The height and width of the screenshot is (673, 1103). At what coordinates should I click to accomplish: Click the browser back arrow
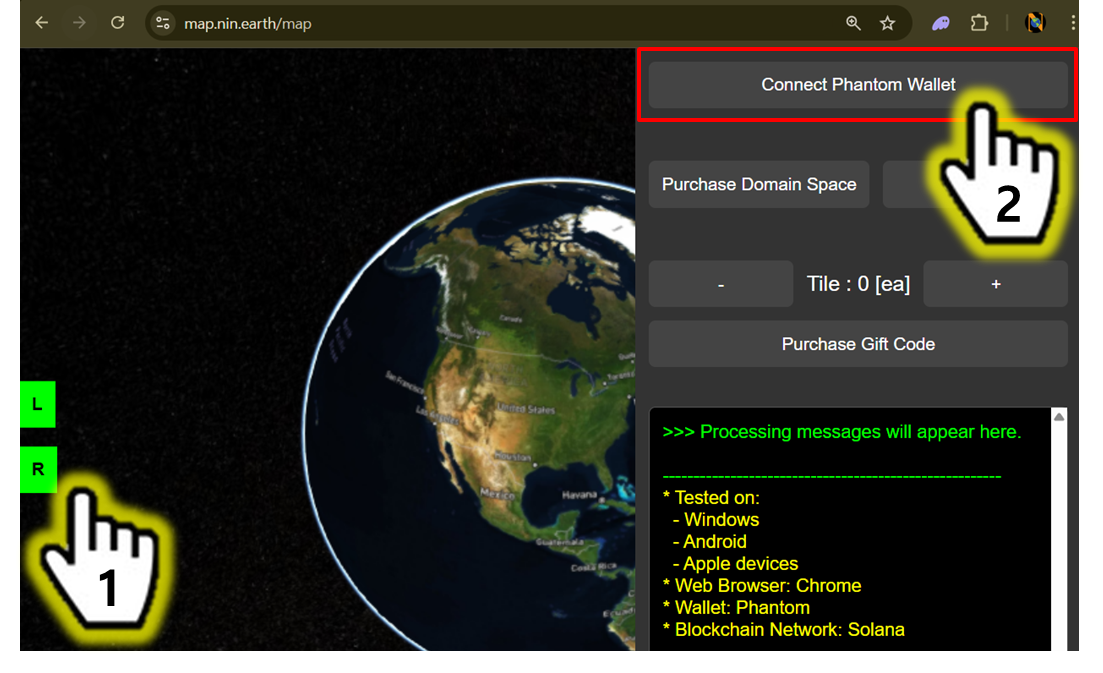42,23
